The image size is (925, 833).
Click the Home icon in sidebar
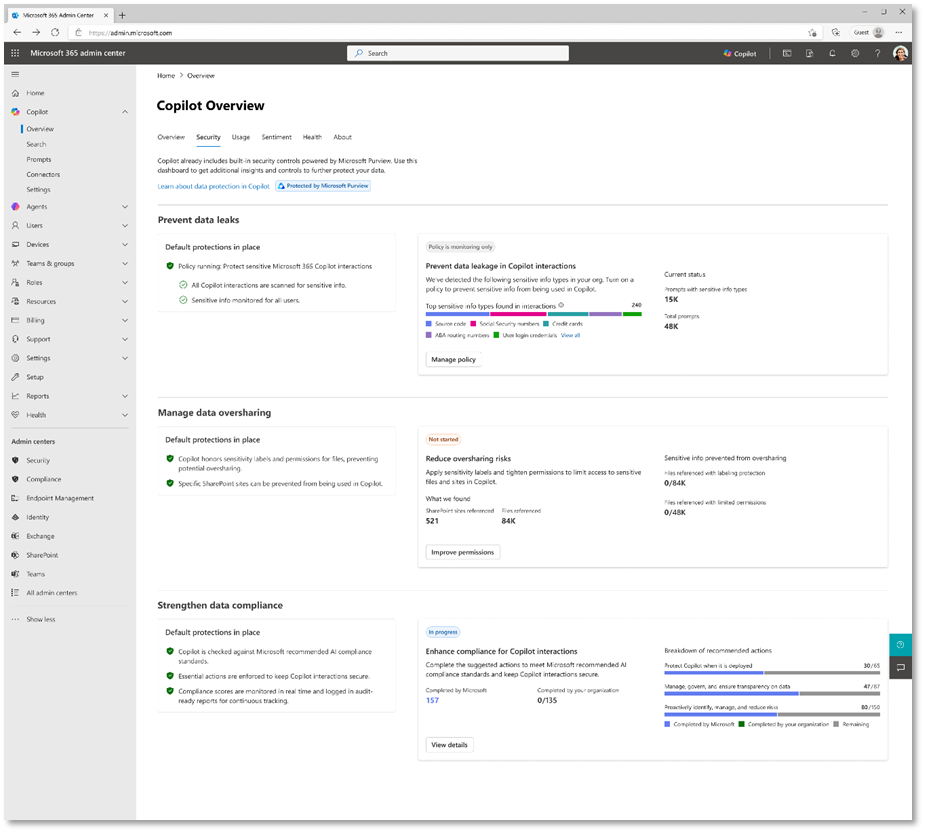(15, 93)
